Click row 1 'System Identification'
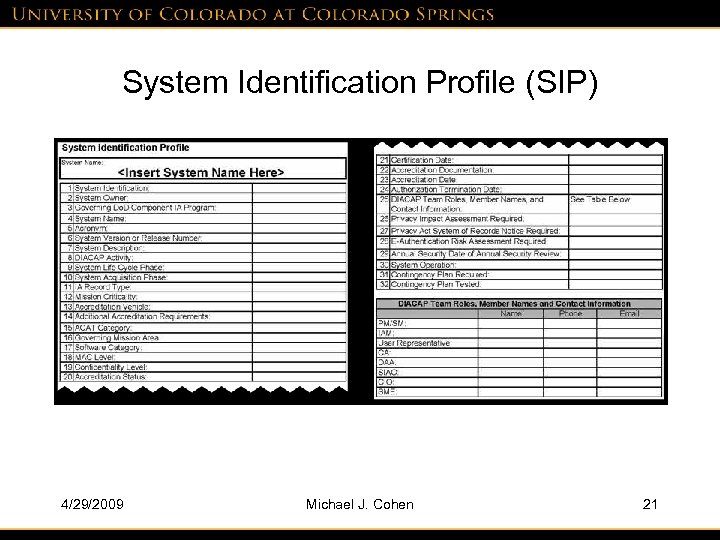 [x=203, y=188]
